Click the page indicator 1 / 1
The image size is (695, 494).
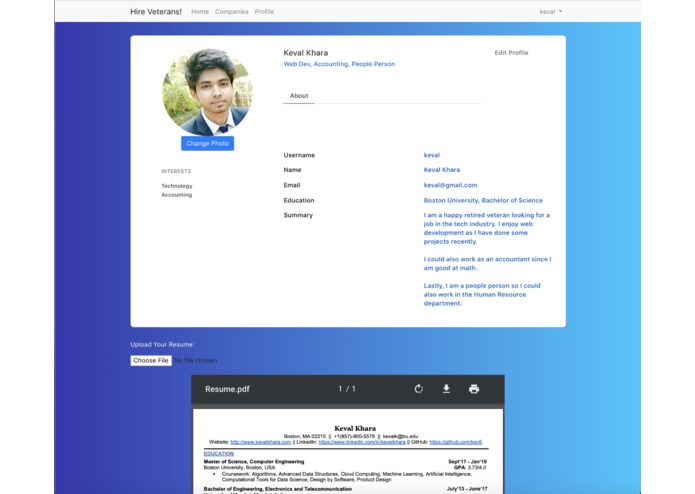(x=347, y=389)
